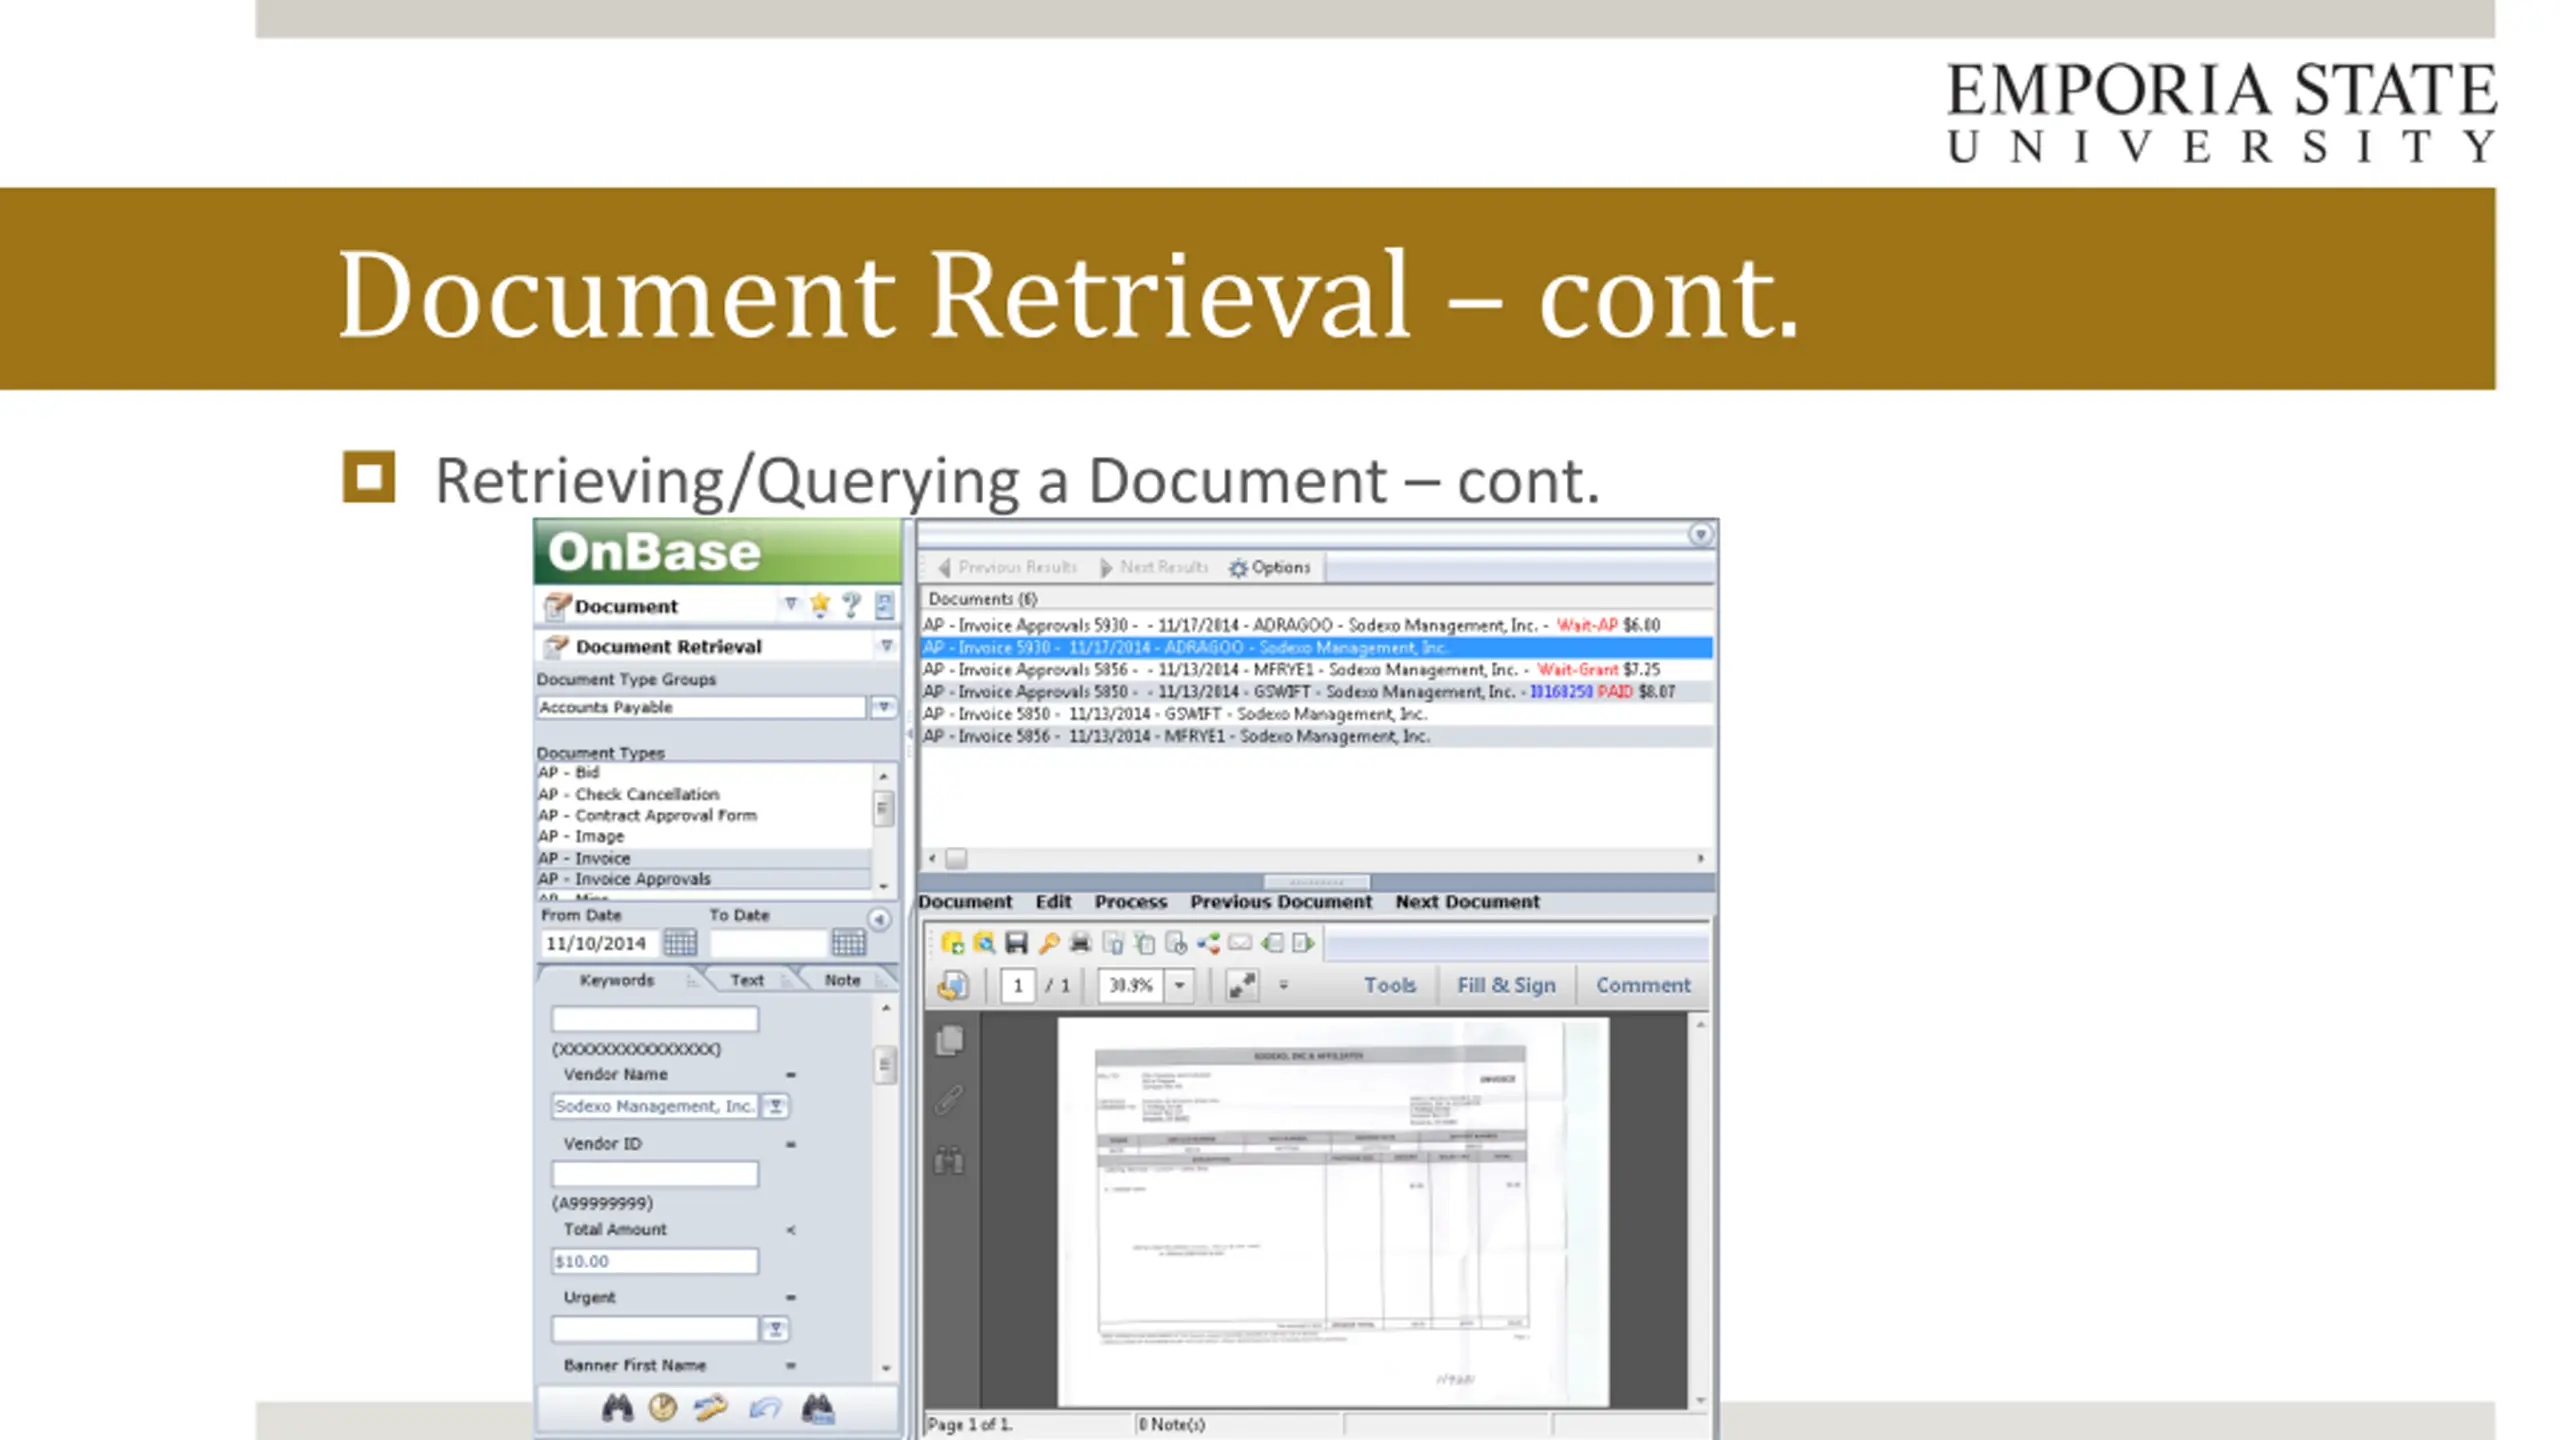This screenshot has width=2560, height=1440.
Task: Click the envelope Send Mail icon
Action: coord(1240,943)
